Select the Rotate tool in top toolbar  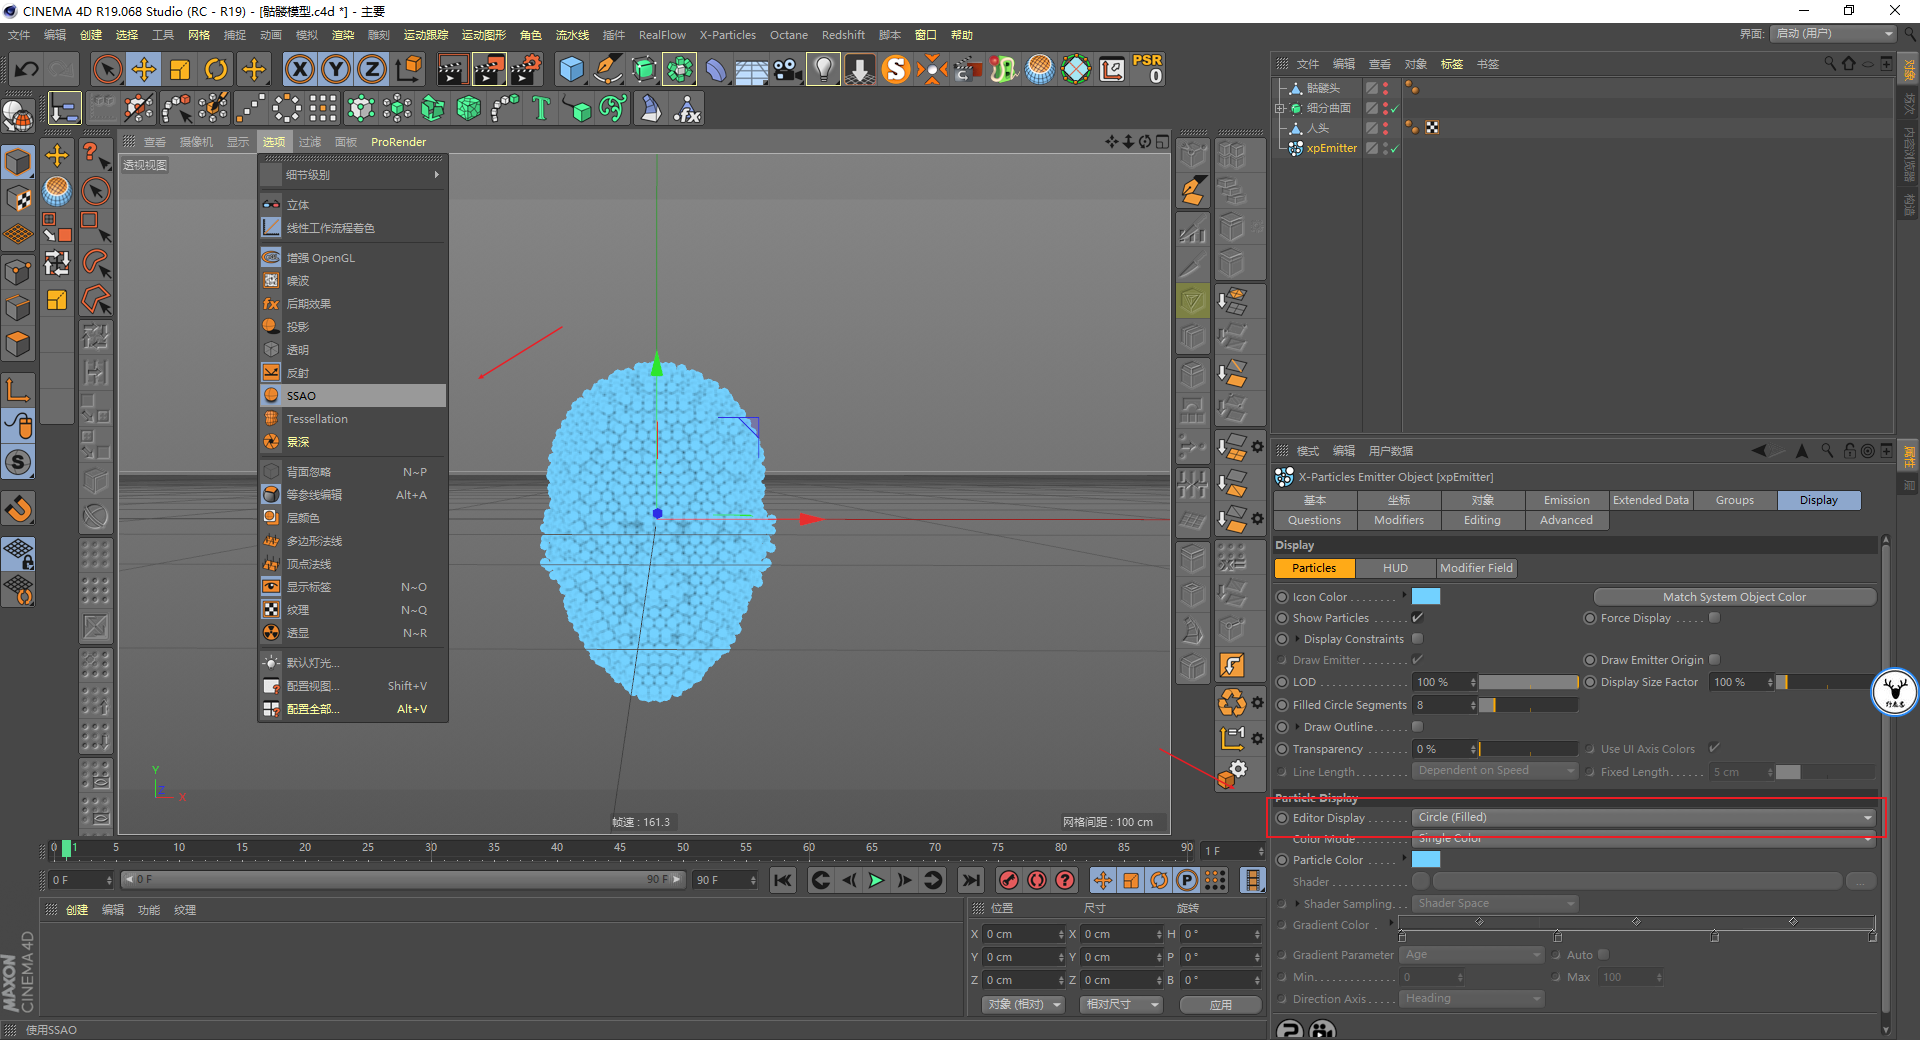point(216,69)
